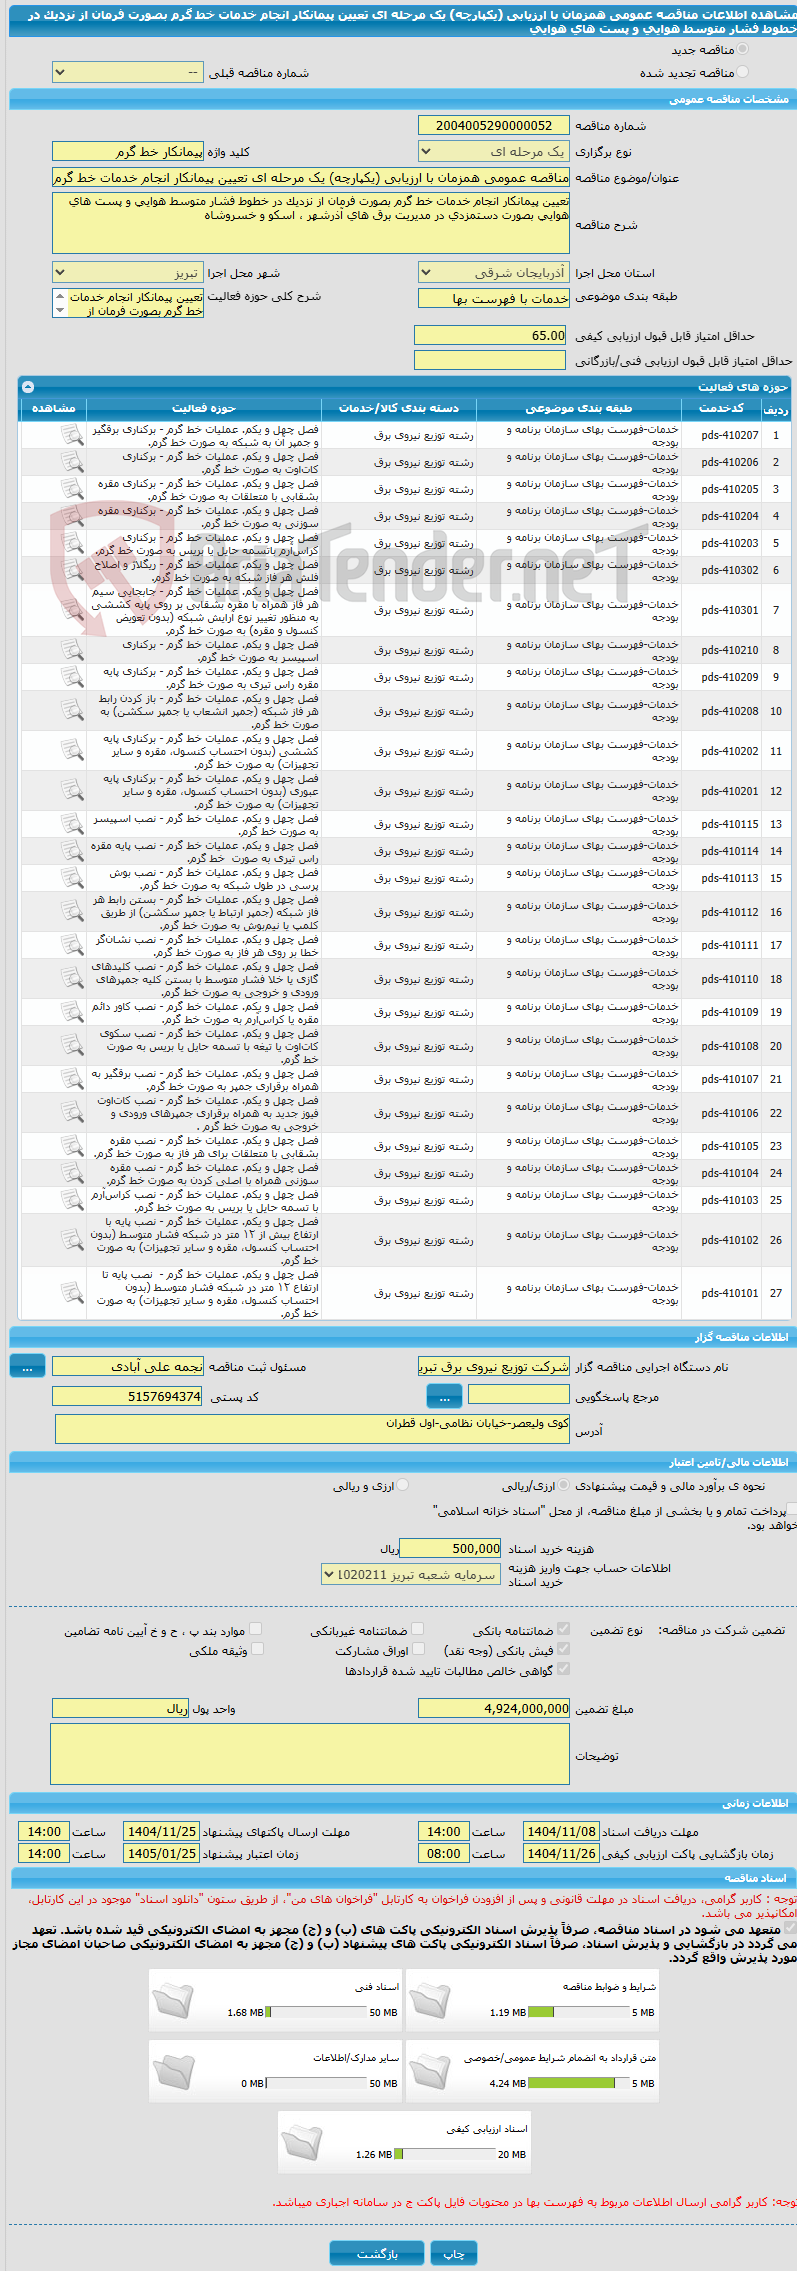This screenshot has width=797, height=2271.
Task: Click the کد پستی field
Action: 127,1396
